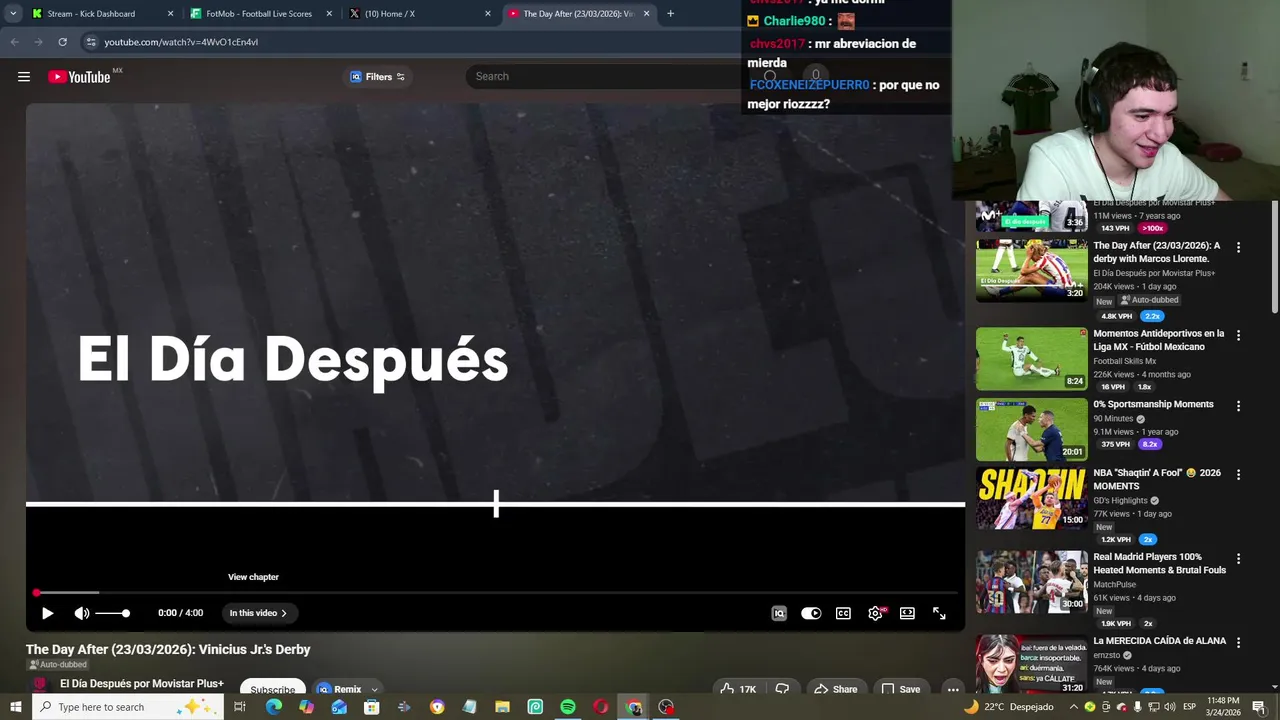Viewport: 1280px width, 720px height.
Task: Go back to the previous page
Action: 14,42
